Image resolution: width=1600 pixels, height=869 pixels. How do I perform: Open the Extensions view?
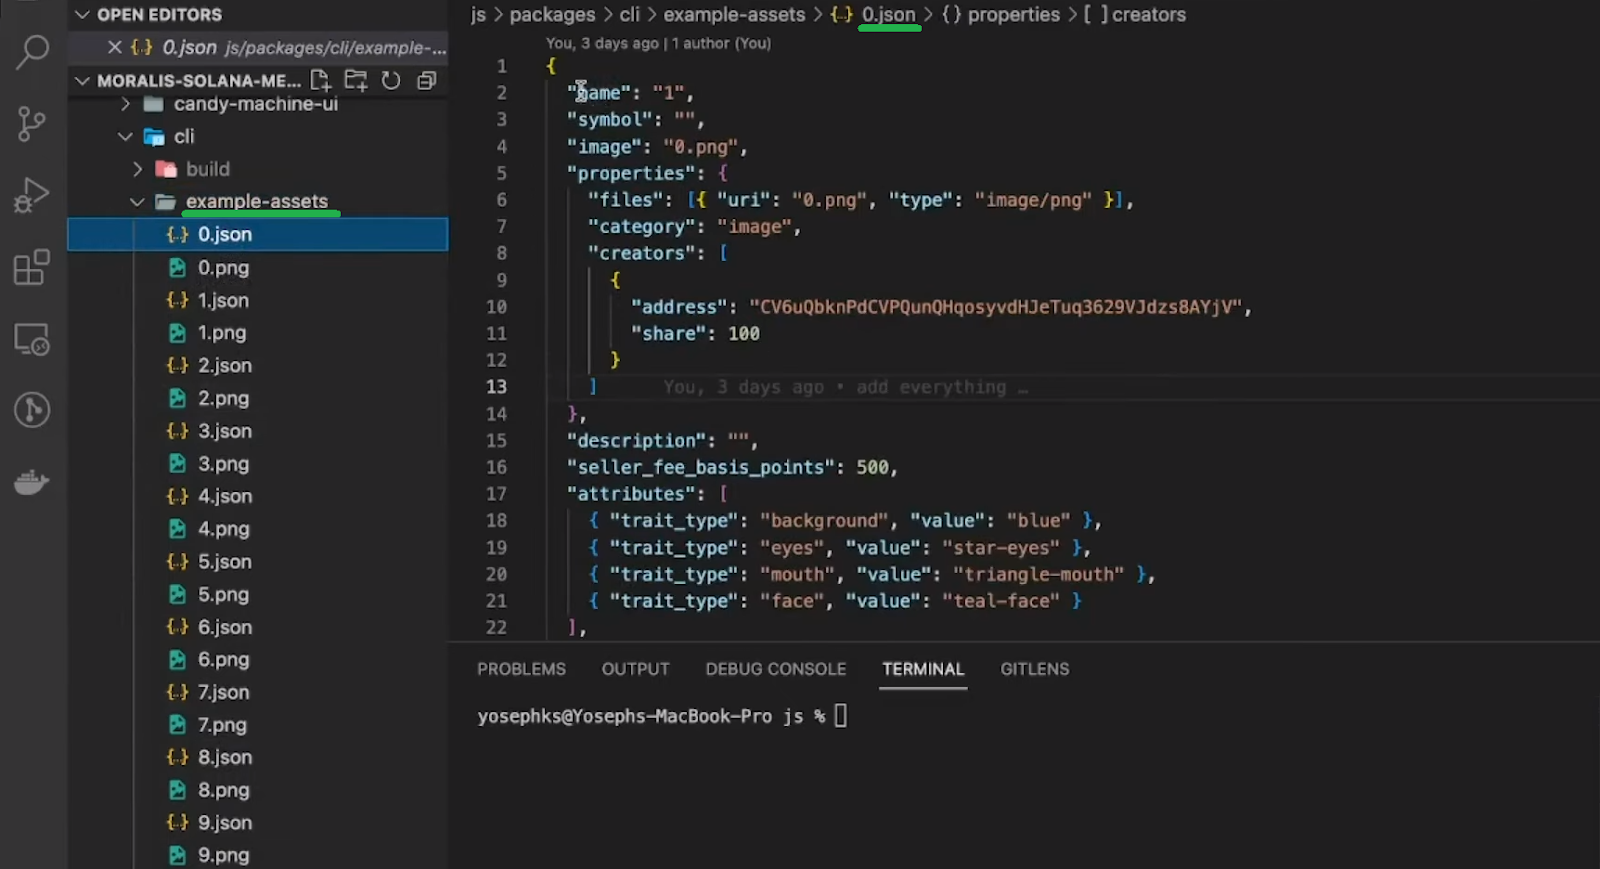pyautogui.click(x=32, y=268)
